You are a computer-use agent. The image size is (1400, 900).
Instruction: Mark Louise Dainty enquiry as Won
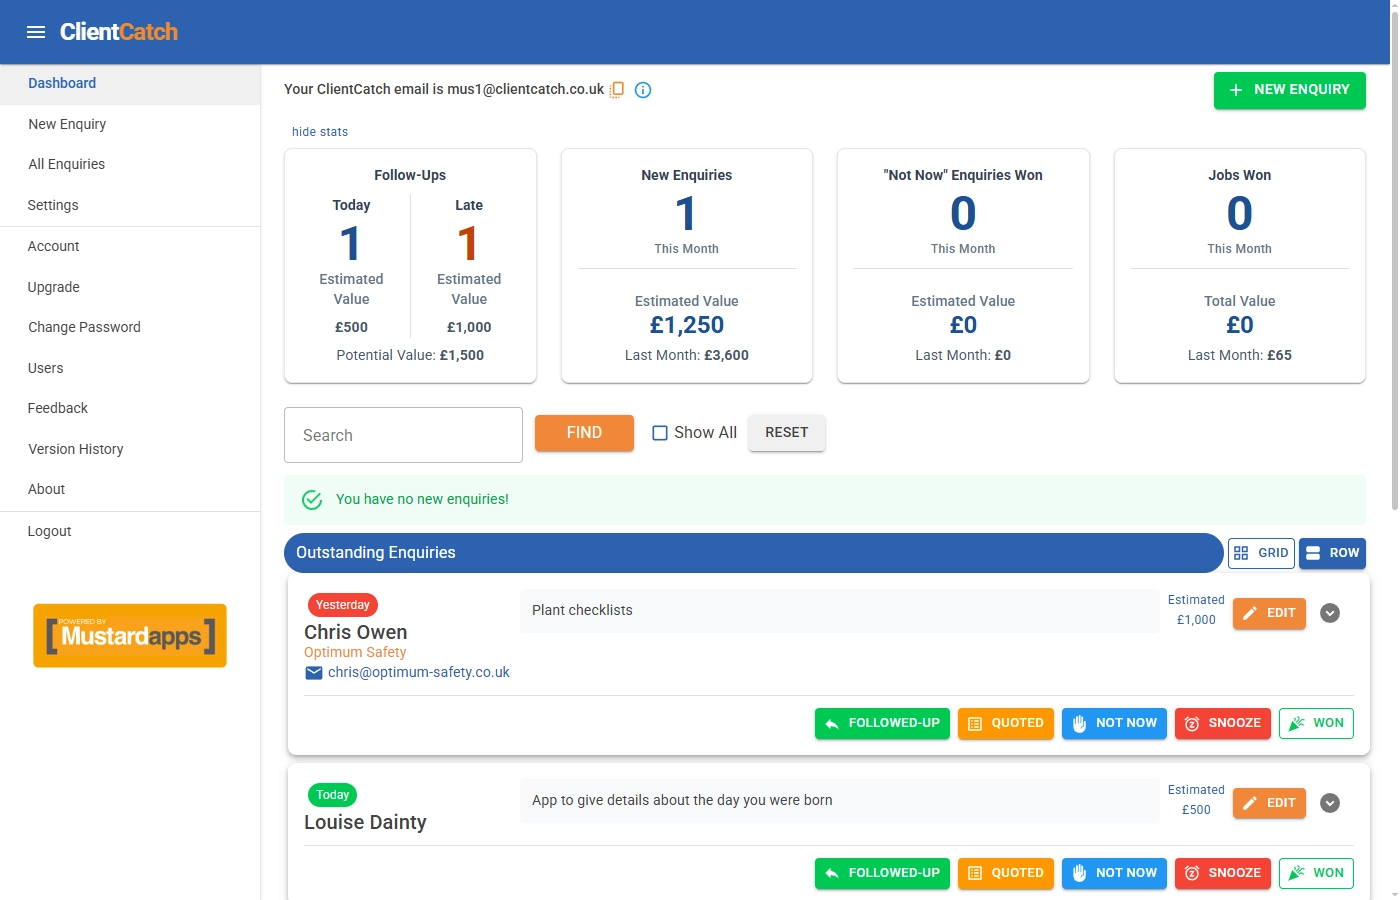[1316, 873]
